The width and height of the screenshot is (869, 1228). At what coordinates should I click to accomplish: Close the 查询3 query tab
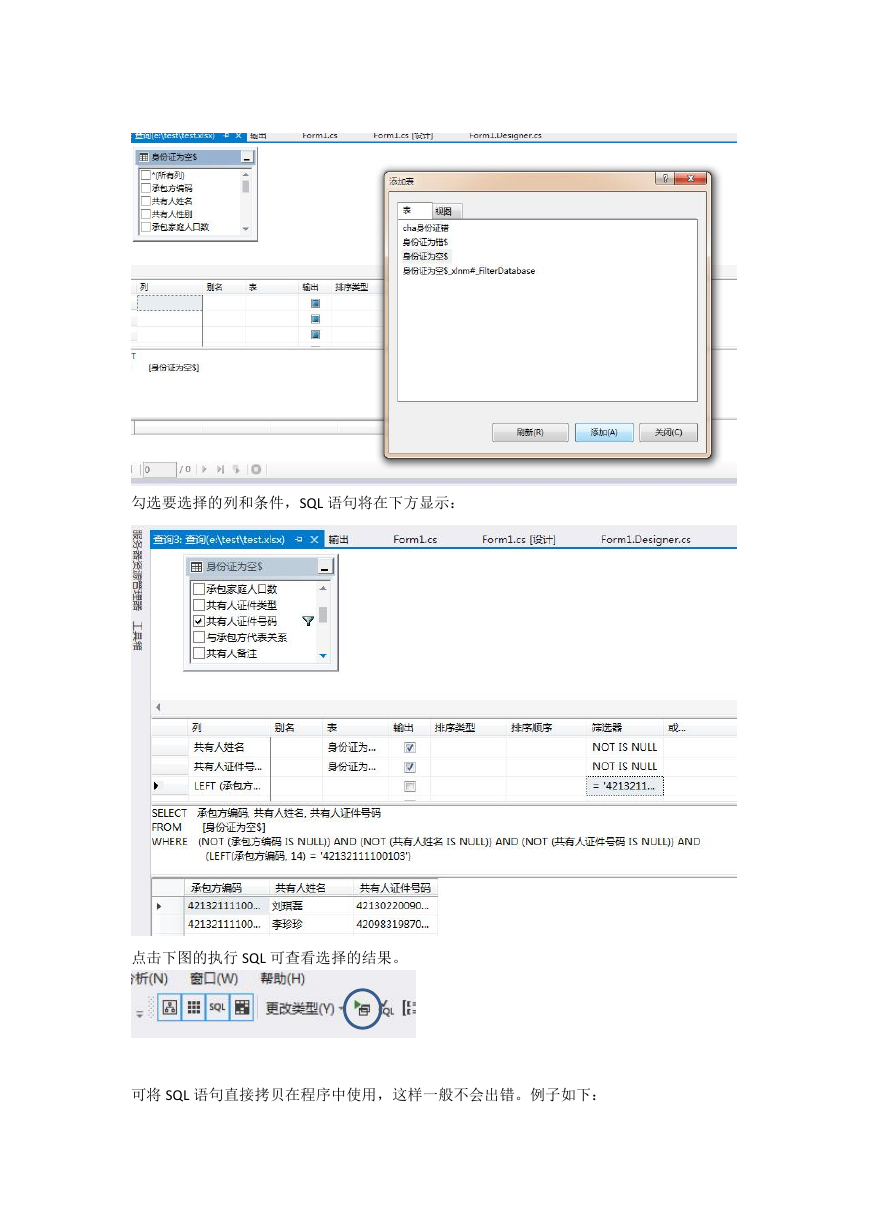[x=314, y=539]
